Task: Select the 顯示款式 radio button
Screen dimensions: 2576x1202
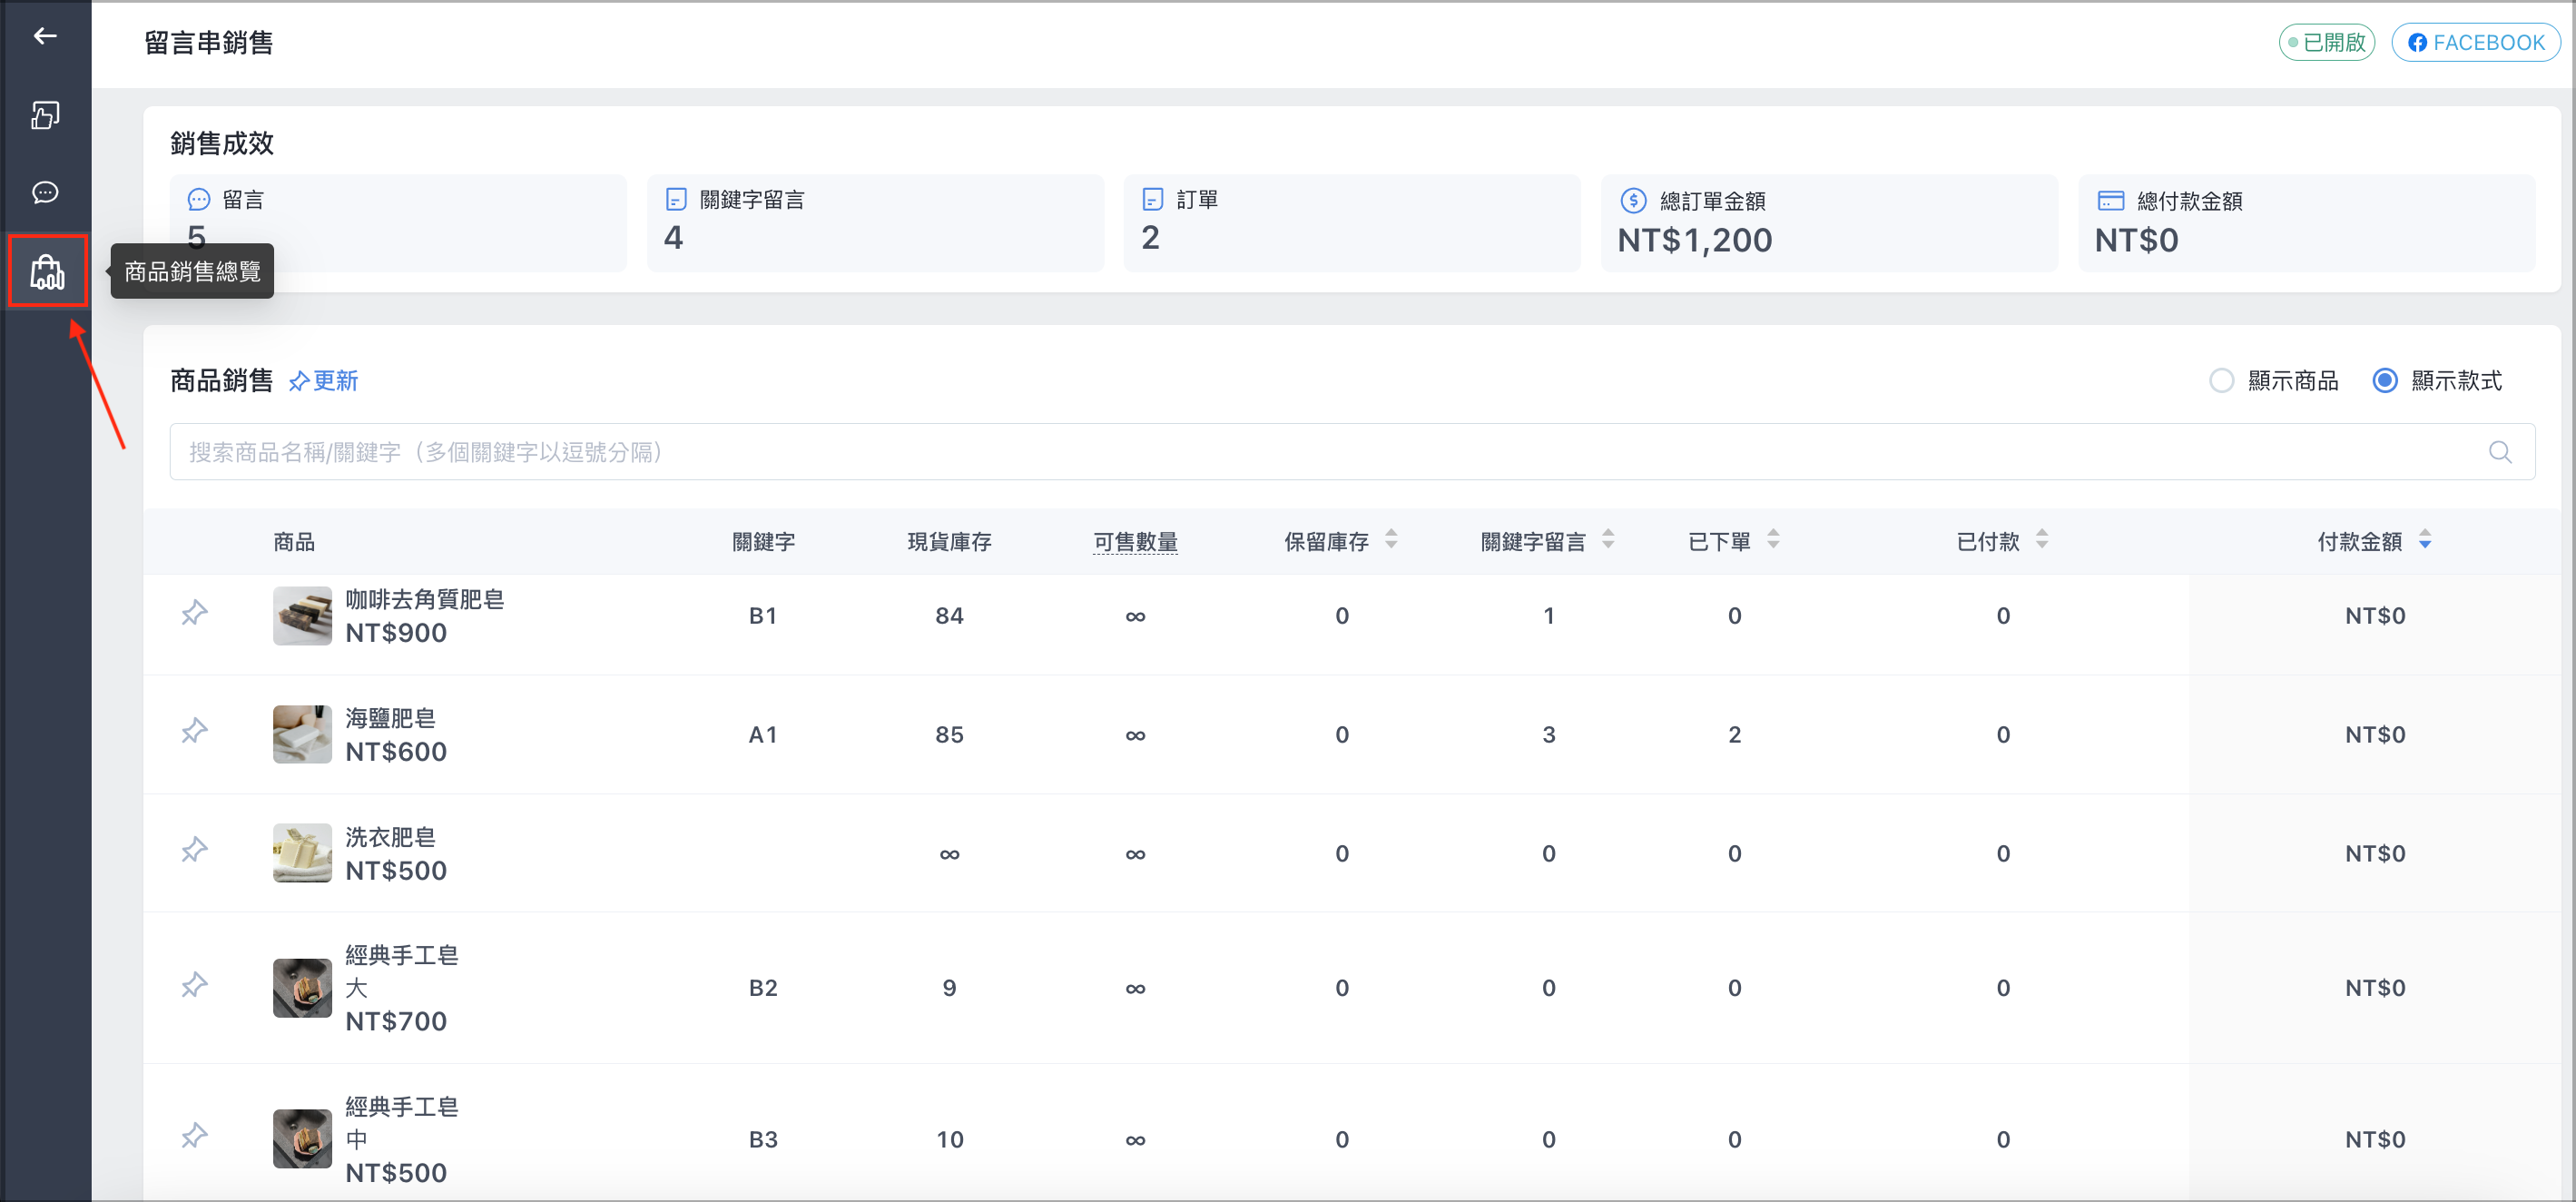Action: coord(2384,381)
